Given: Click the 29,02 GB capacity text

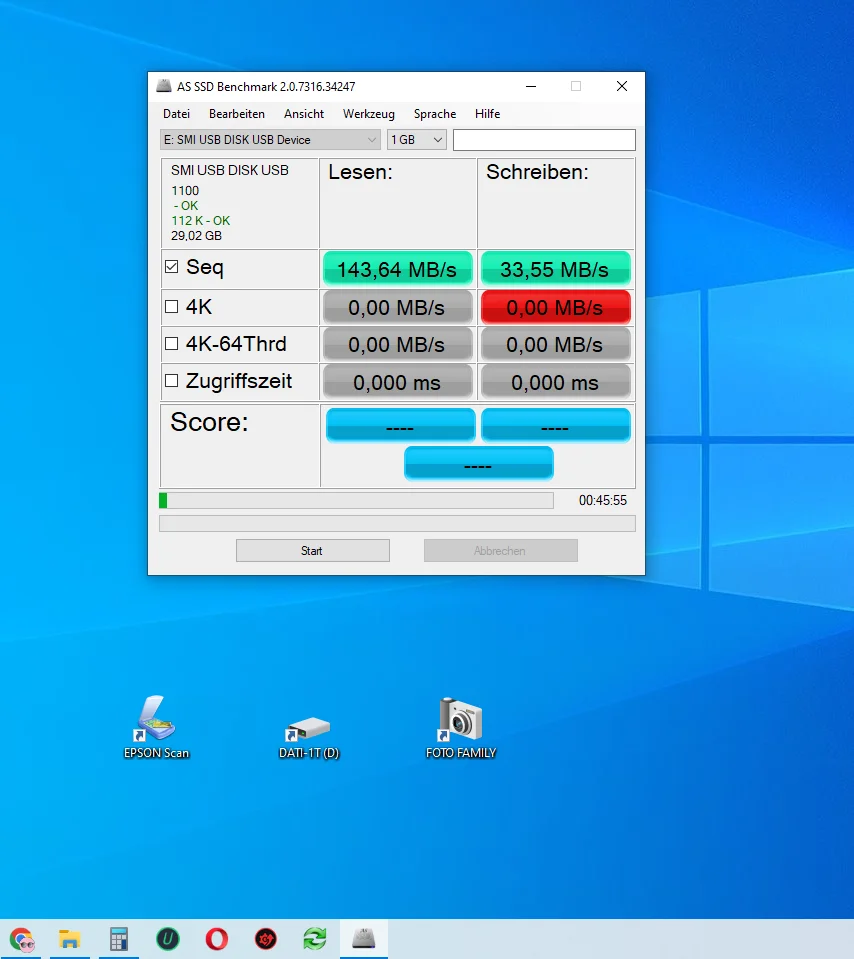Looking at the screenshot, I should coord(196,236).
